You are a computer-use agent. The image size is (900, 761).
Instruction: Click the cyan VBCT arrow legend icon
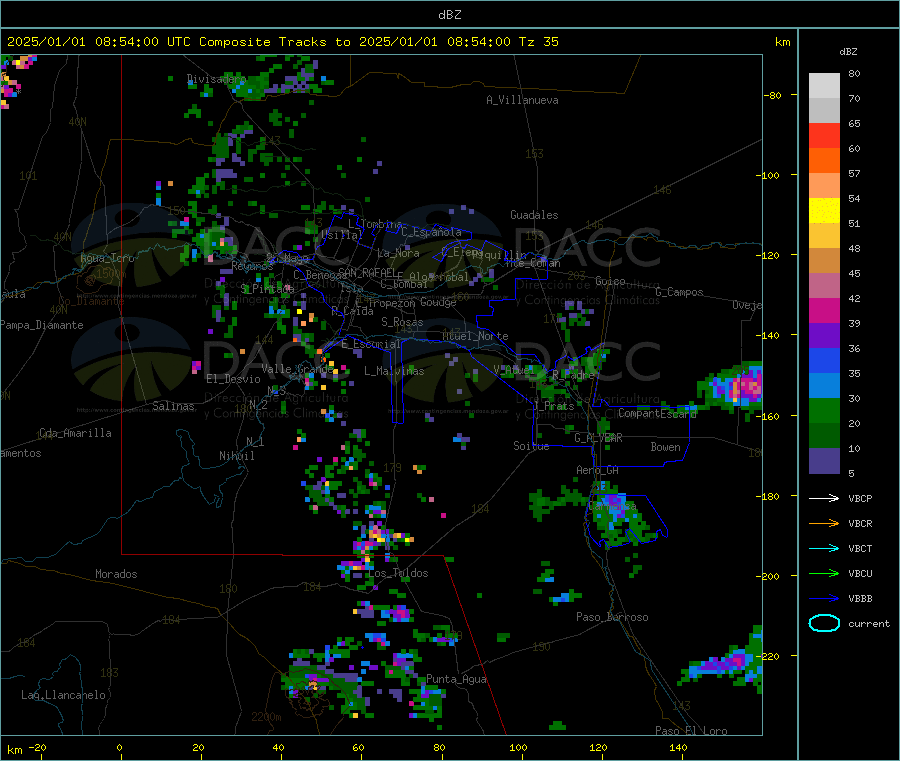pyautogui.click(x=824, y=548)
